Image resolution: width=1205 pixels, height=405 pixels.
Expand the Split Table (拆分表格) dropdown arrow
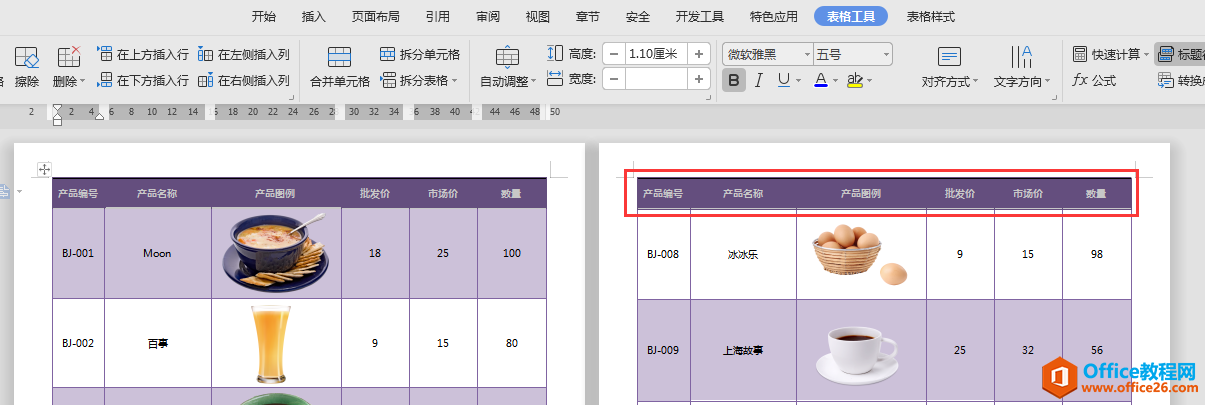[454, 80]
